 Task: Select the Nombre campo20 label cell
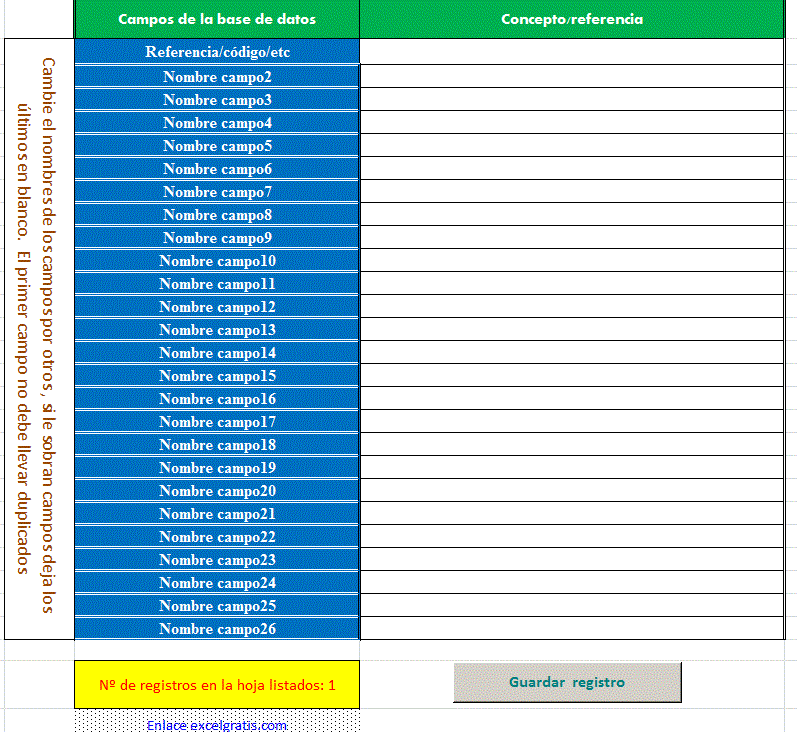point(217,490)
